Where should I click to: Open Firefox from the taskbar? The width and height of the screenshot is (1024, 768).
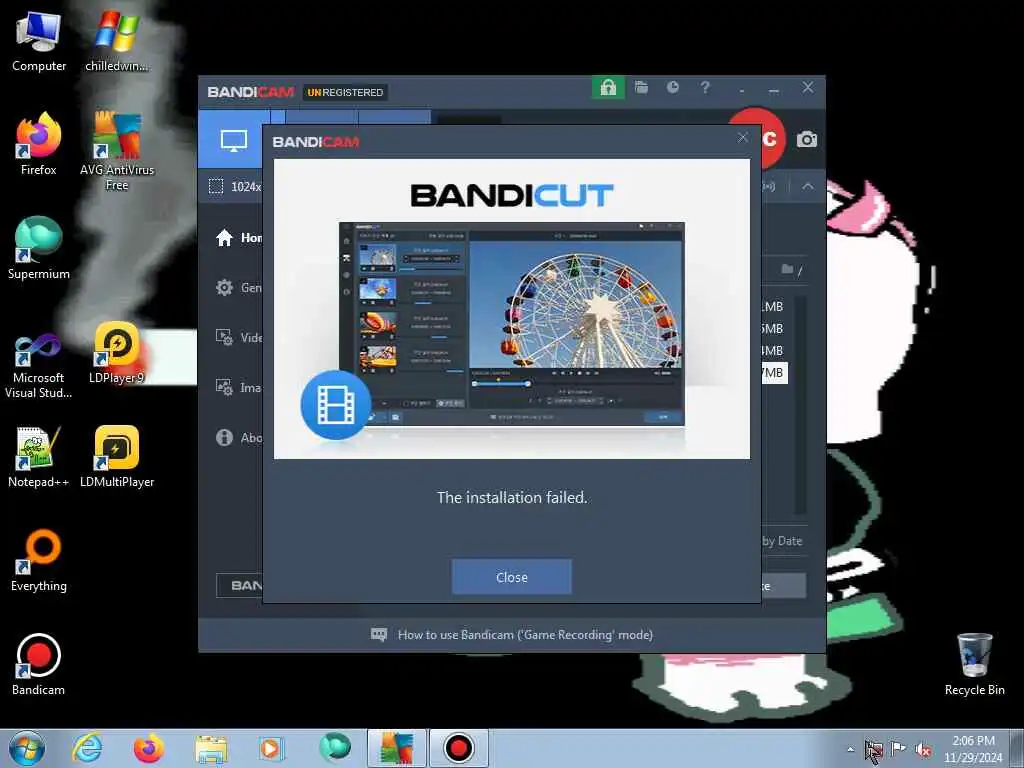coord(149,748)
